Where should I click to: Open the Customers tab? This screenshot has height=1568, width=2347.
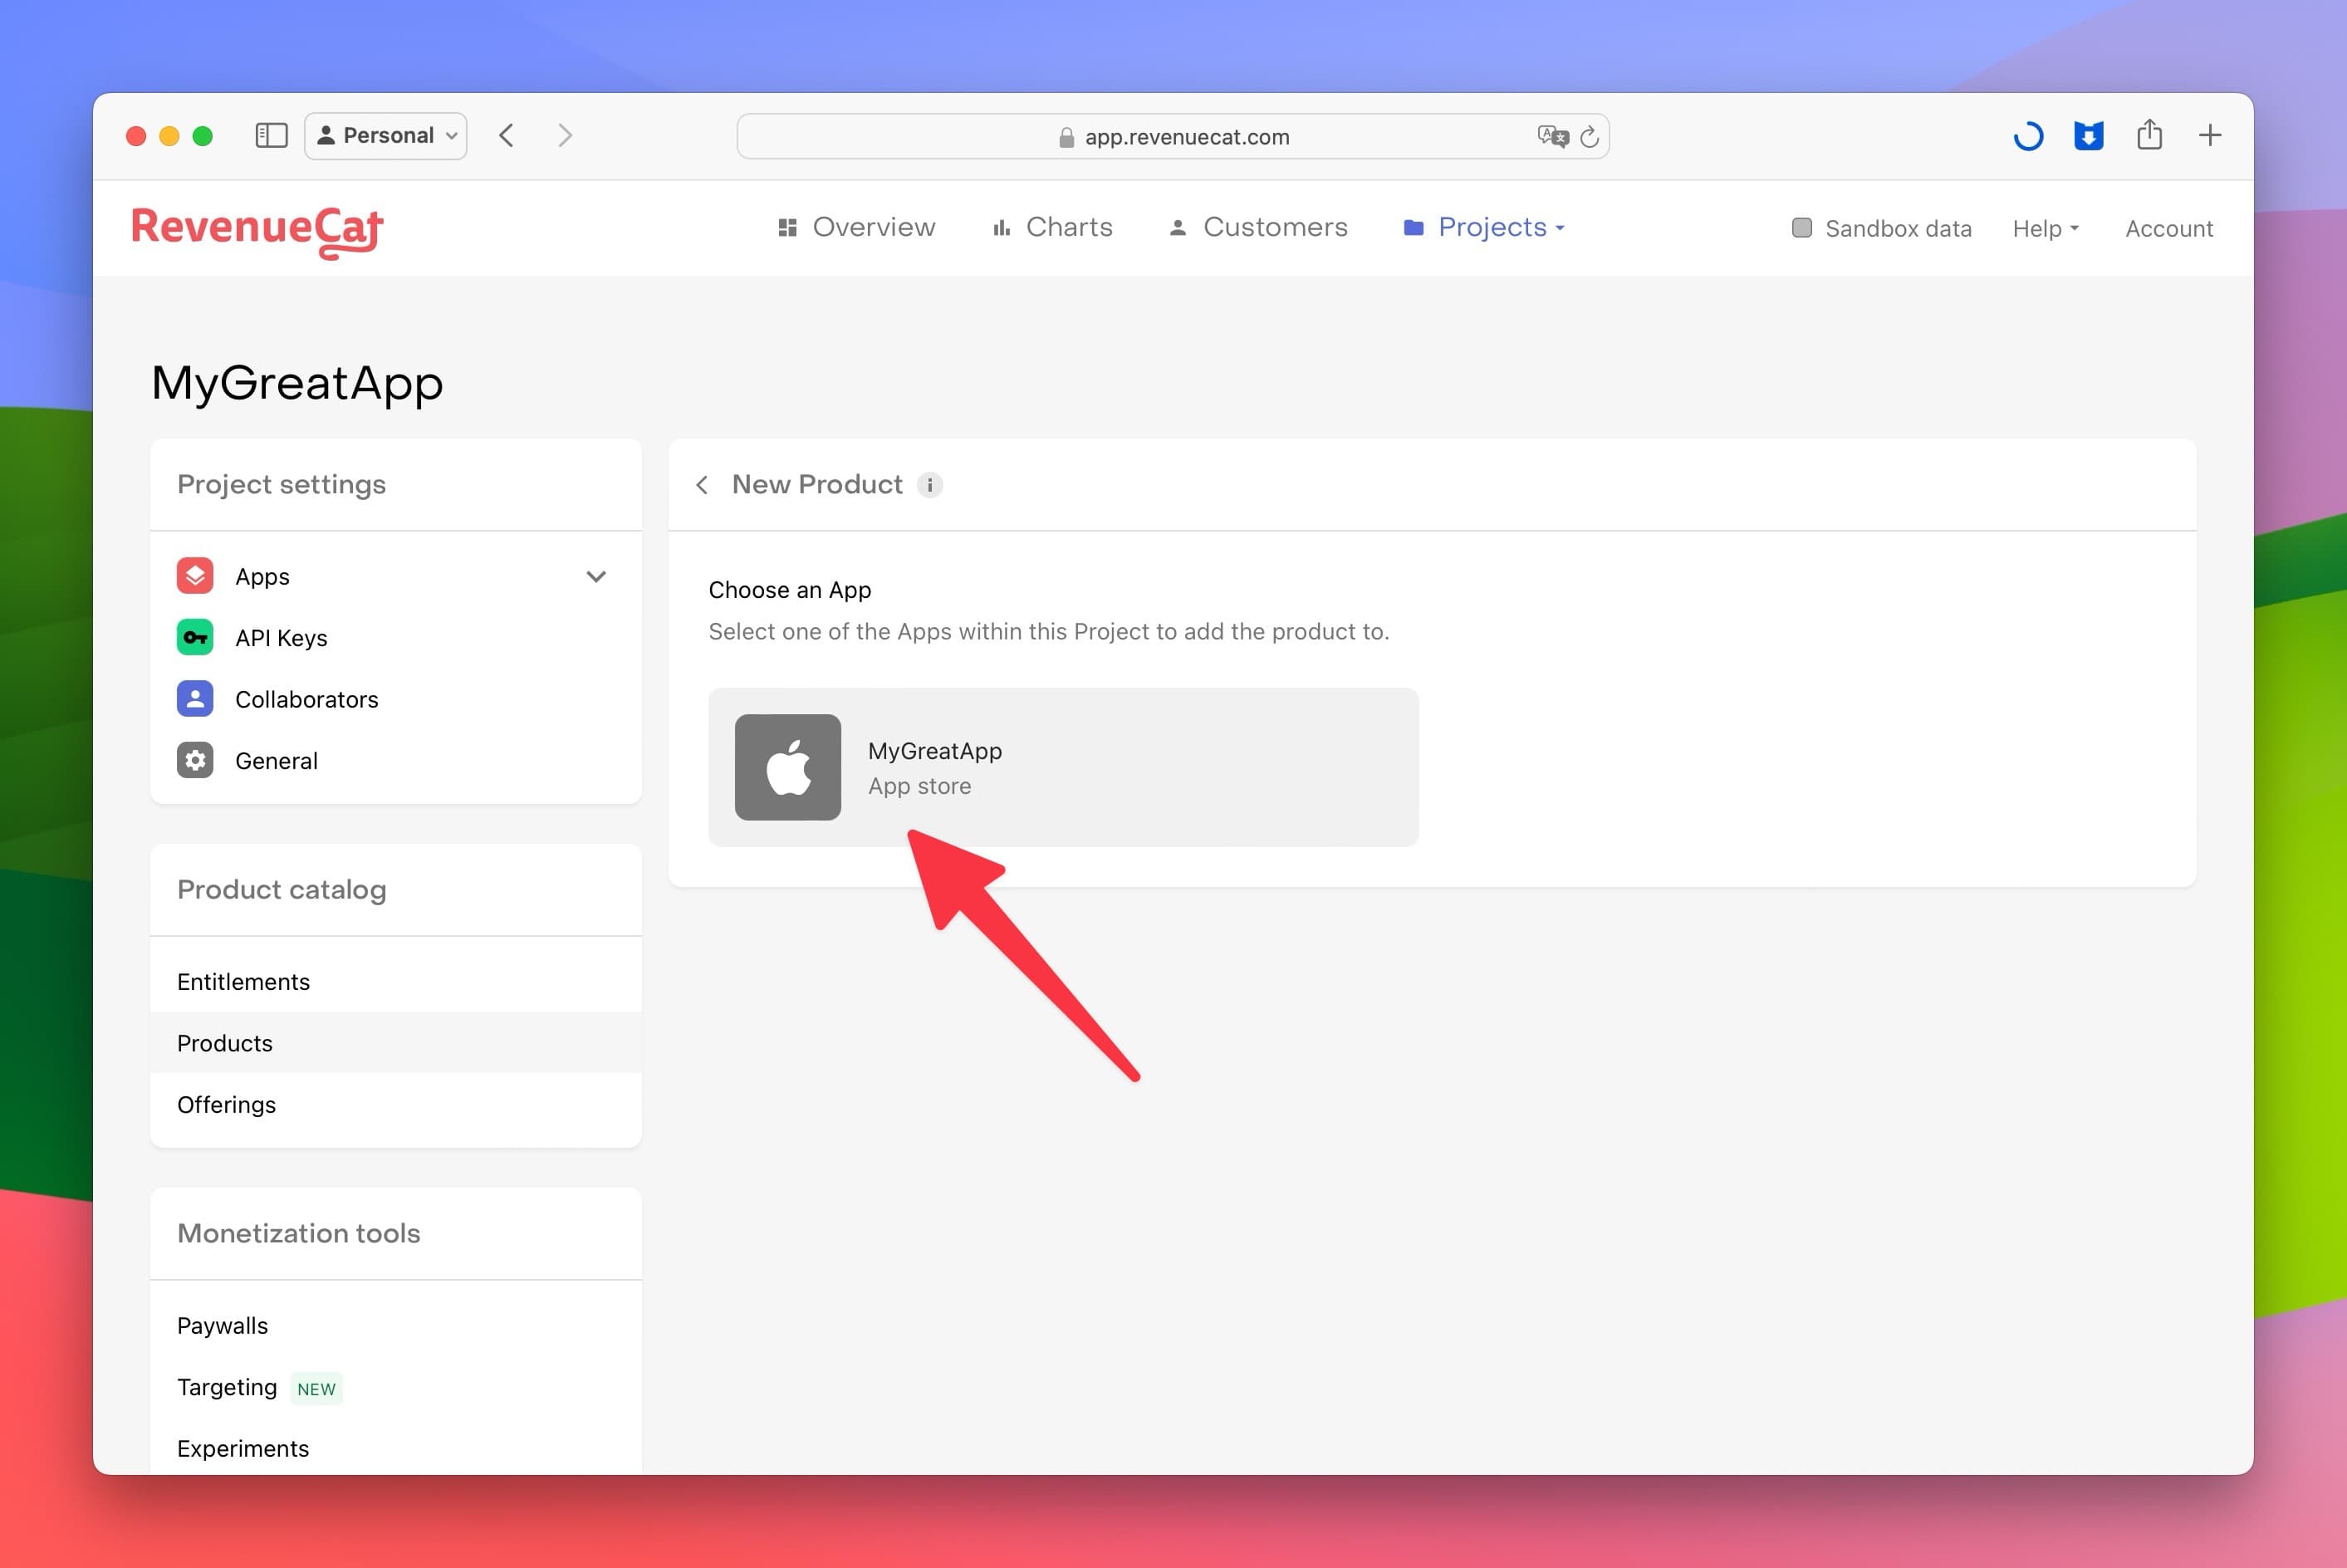click(1258, 228)
